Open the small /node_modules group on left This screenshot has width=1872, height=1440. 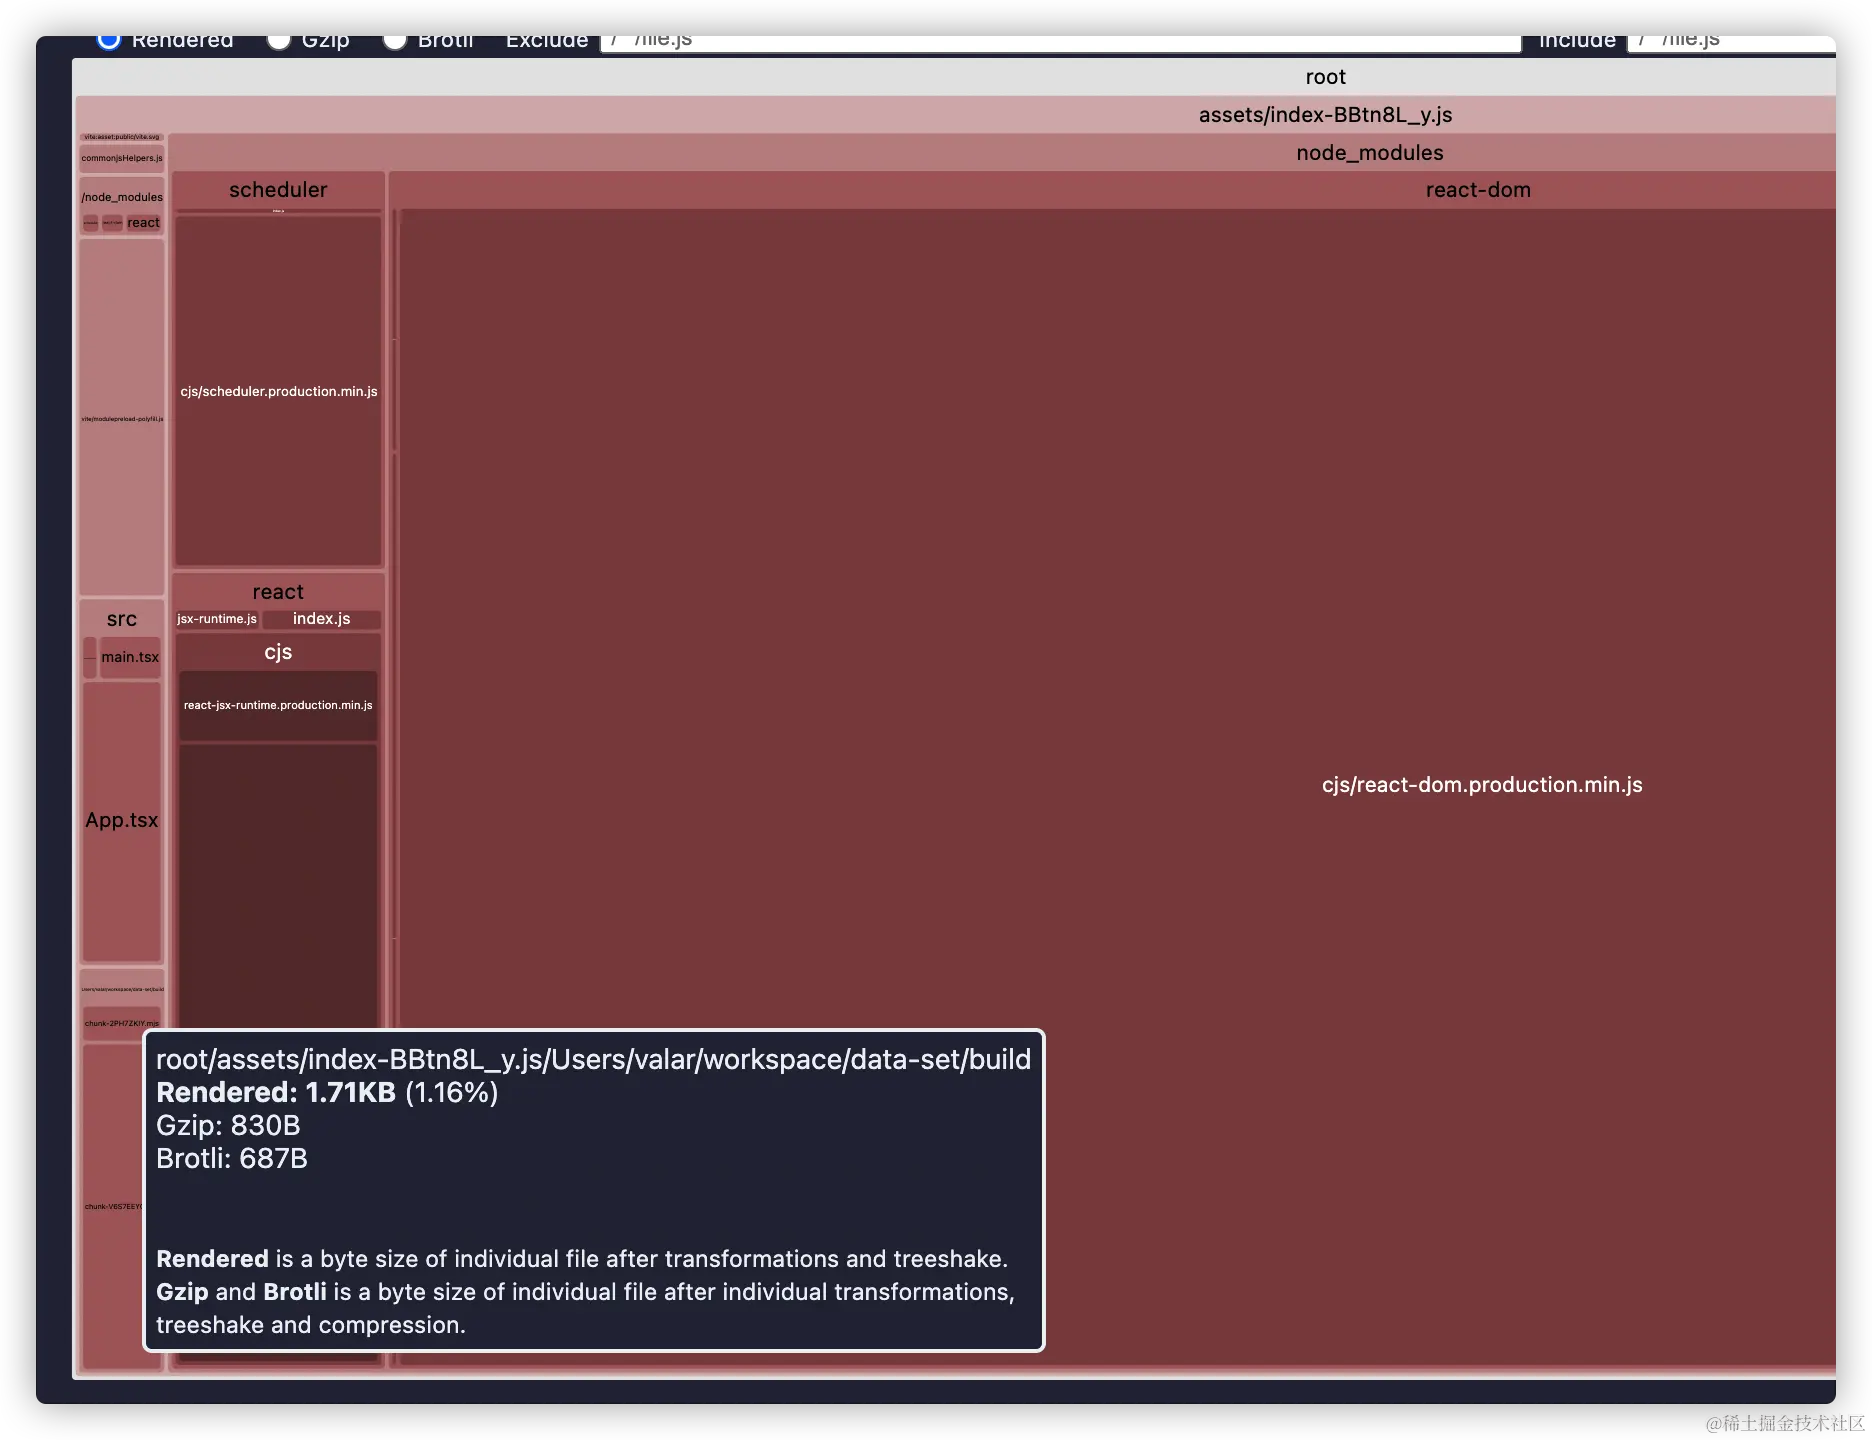pos(122,197)
